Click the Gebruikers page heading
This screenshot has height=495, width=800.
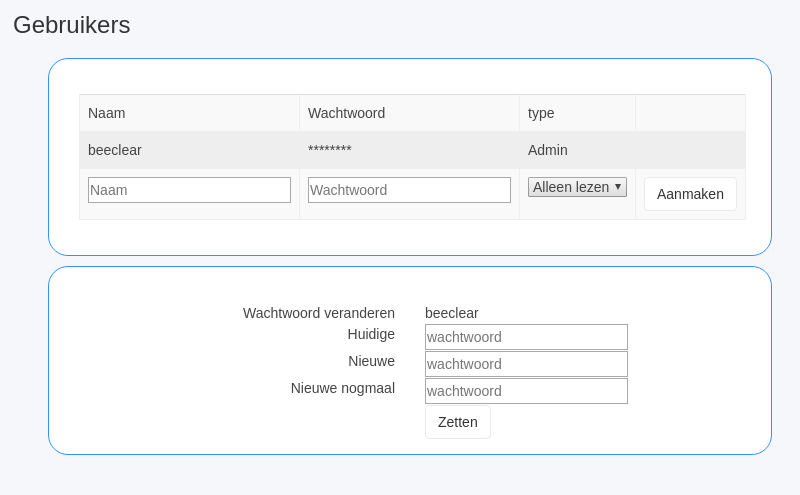tap(72, 25)
